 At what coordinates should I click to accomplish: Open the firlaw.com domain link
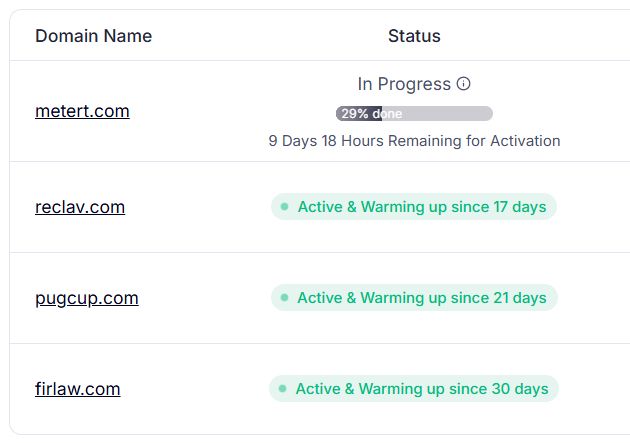pos(78,389)
